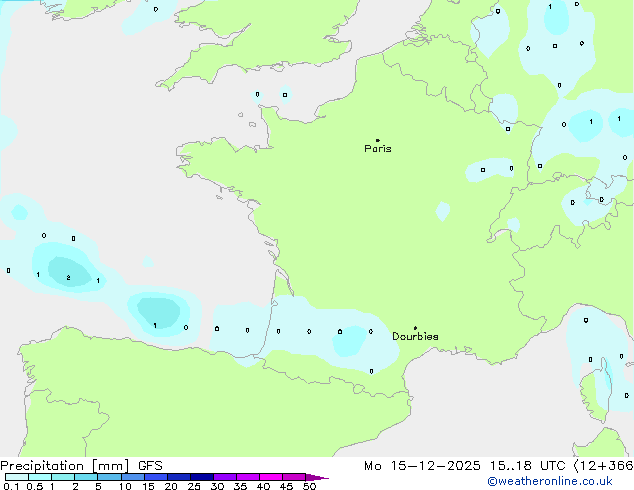Click the 'Mo 15-12-2025' date text
Viewport: 634px width, 490px height.
[x=422, y=466]
